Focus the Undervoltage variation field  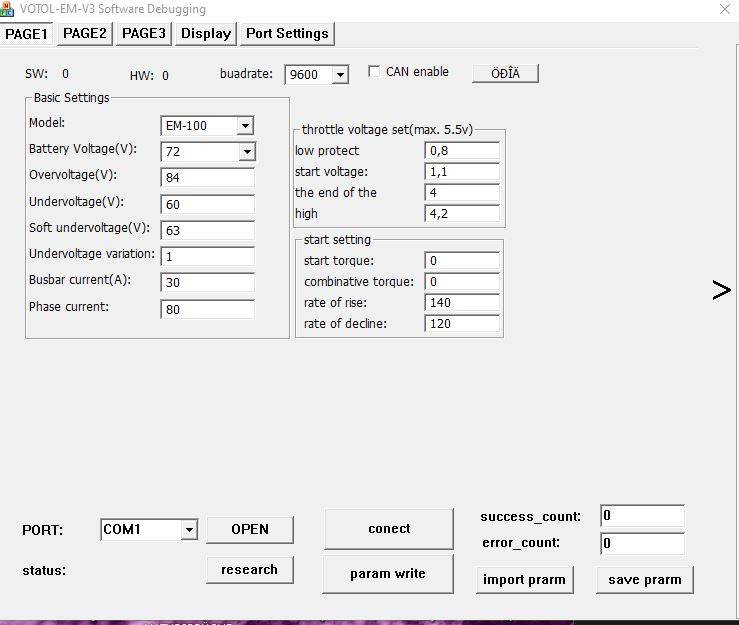207,256
